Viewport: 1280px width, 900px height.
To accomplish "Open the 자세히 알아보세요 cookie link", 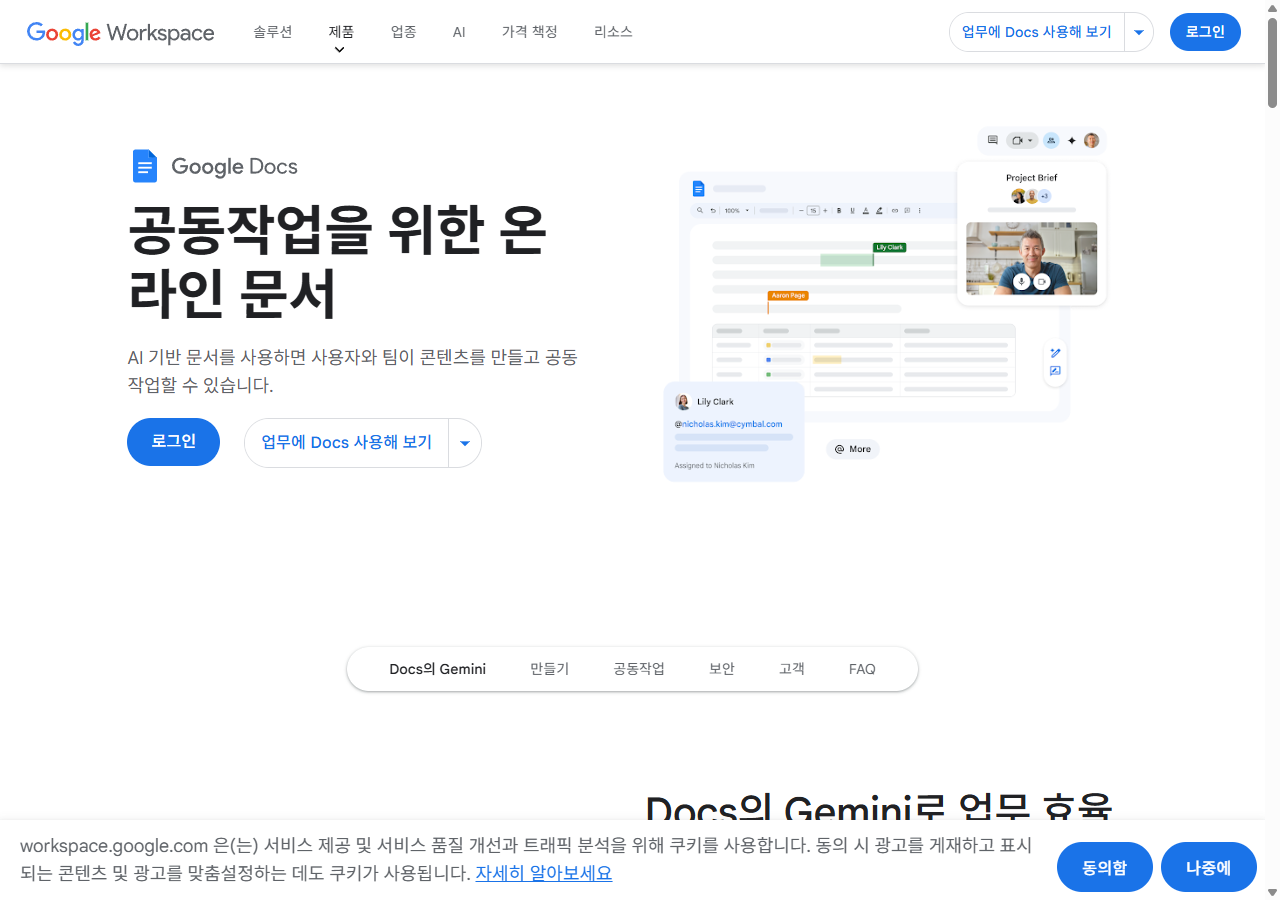I will (543, 872).
